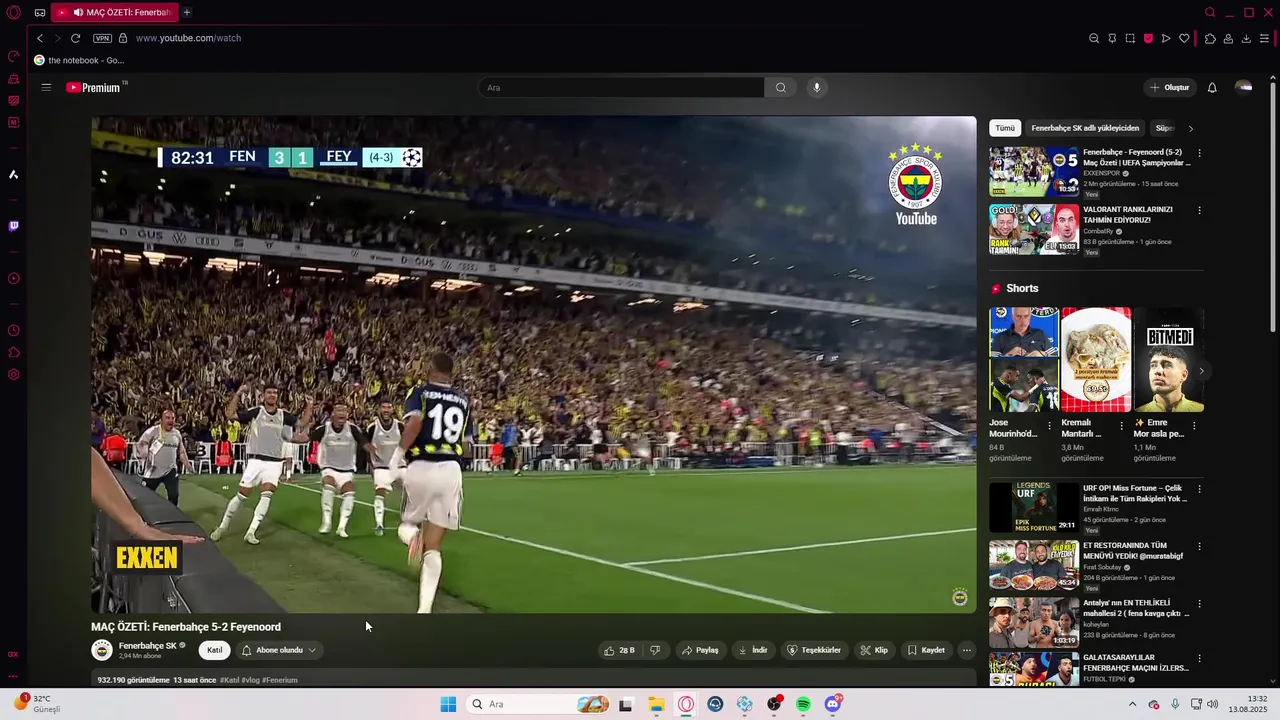This screenshot has width=1280, height=720.
Task: Open a new browser tab
Action: coord(187,12)
